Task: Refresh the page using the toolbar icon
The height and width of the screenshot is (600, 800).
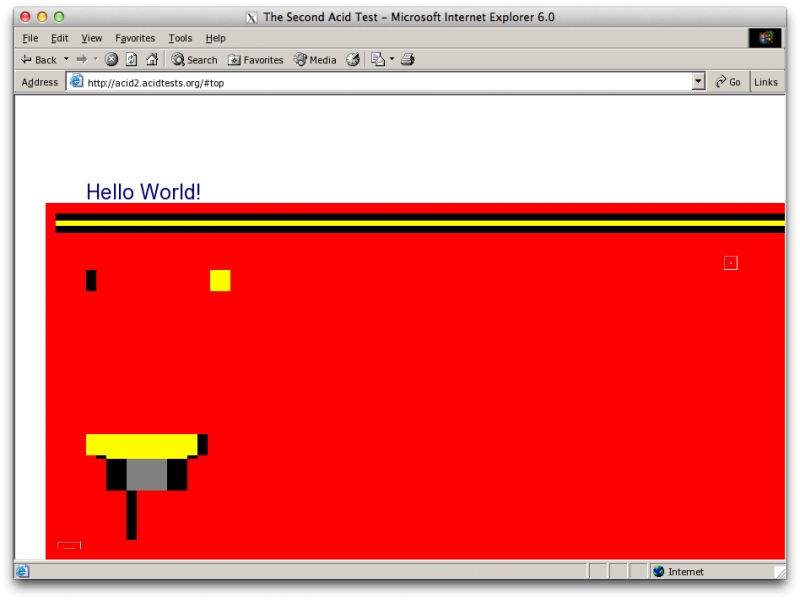Action: coord(131,60)
